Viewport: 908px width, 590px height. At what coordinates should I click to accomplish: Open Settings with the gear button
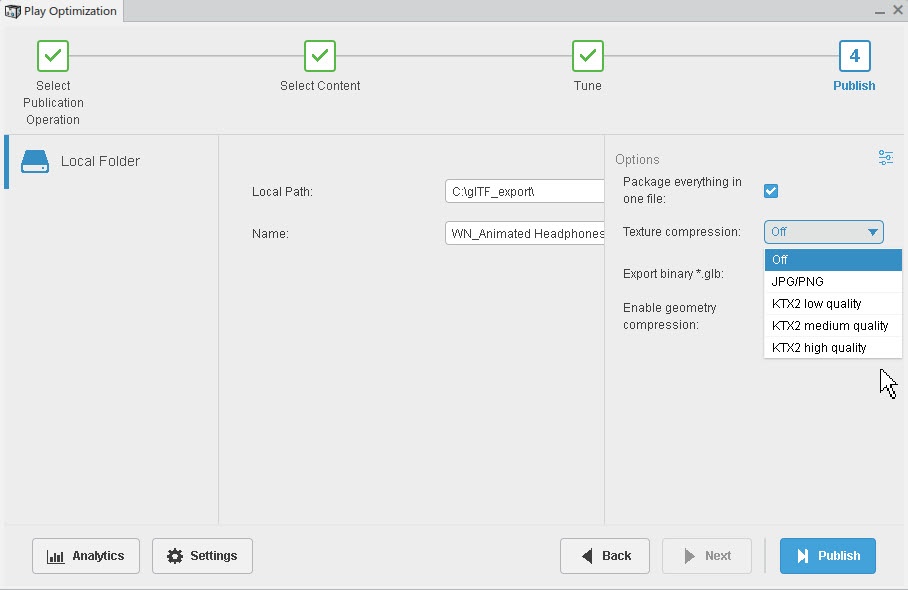point(202,556)
